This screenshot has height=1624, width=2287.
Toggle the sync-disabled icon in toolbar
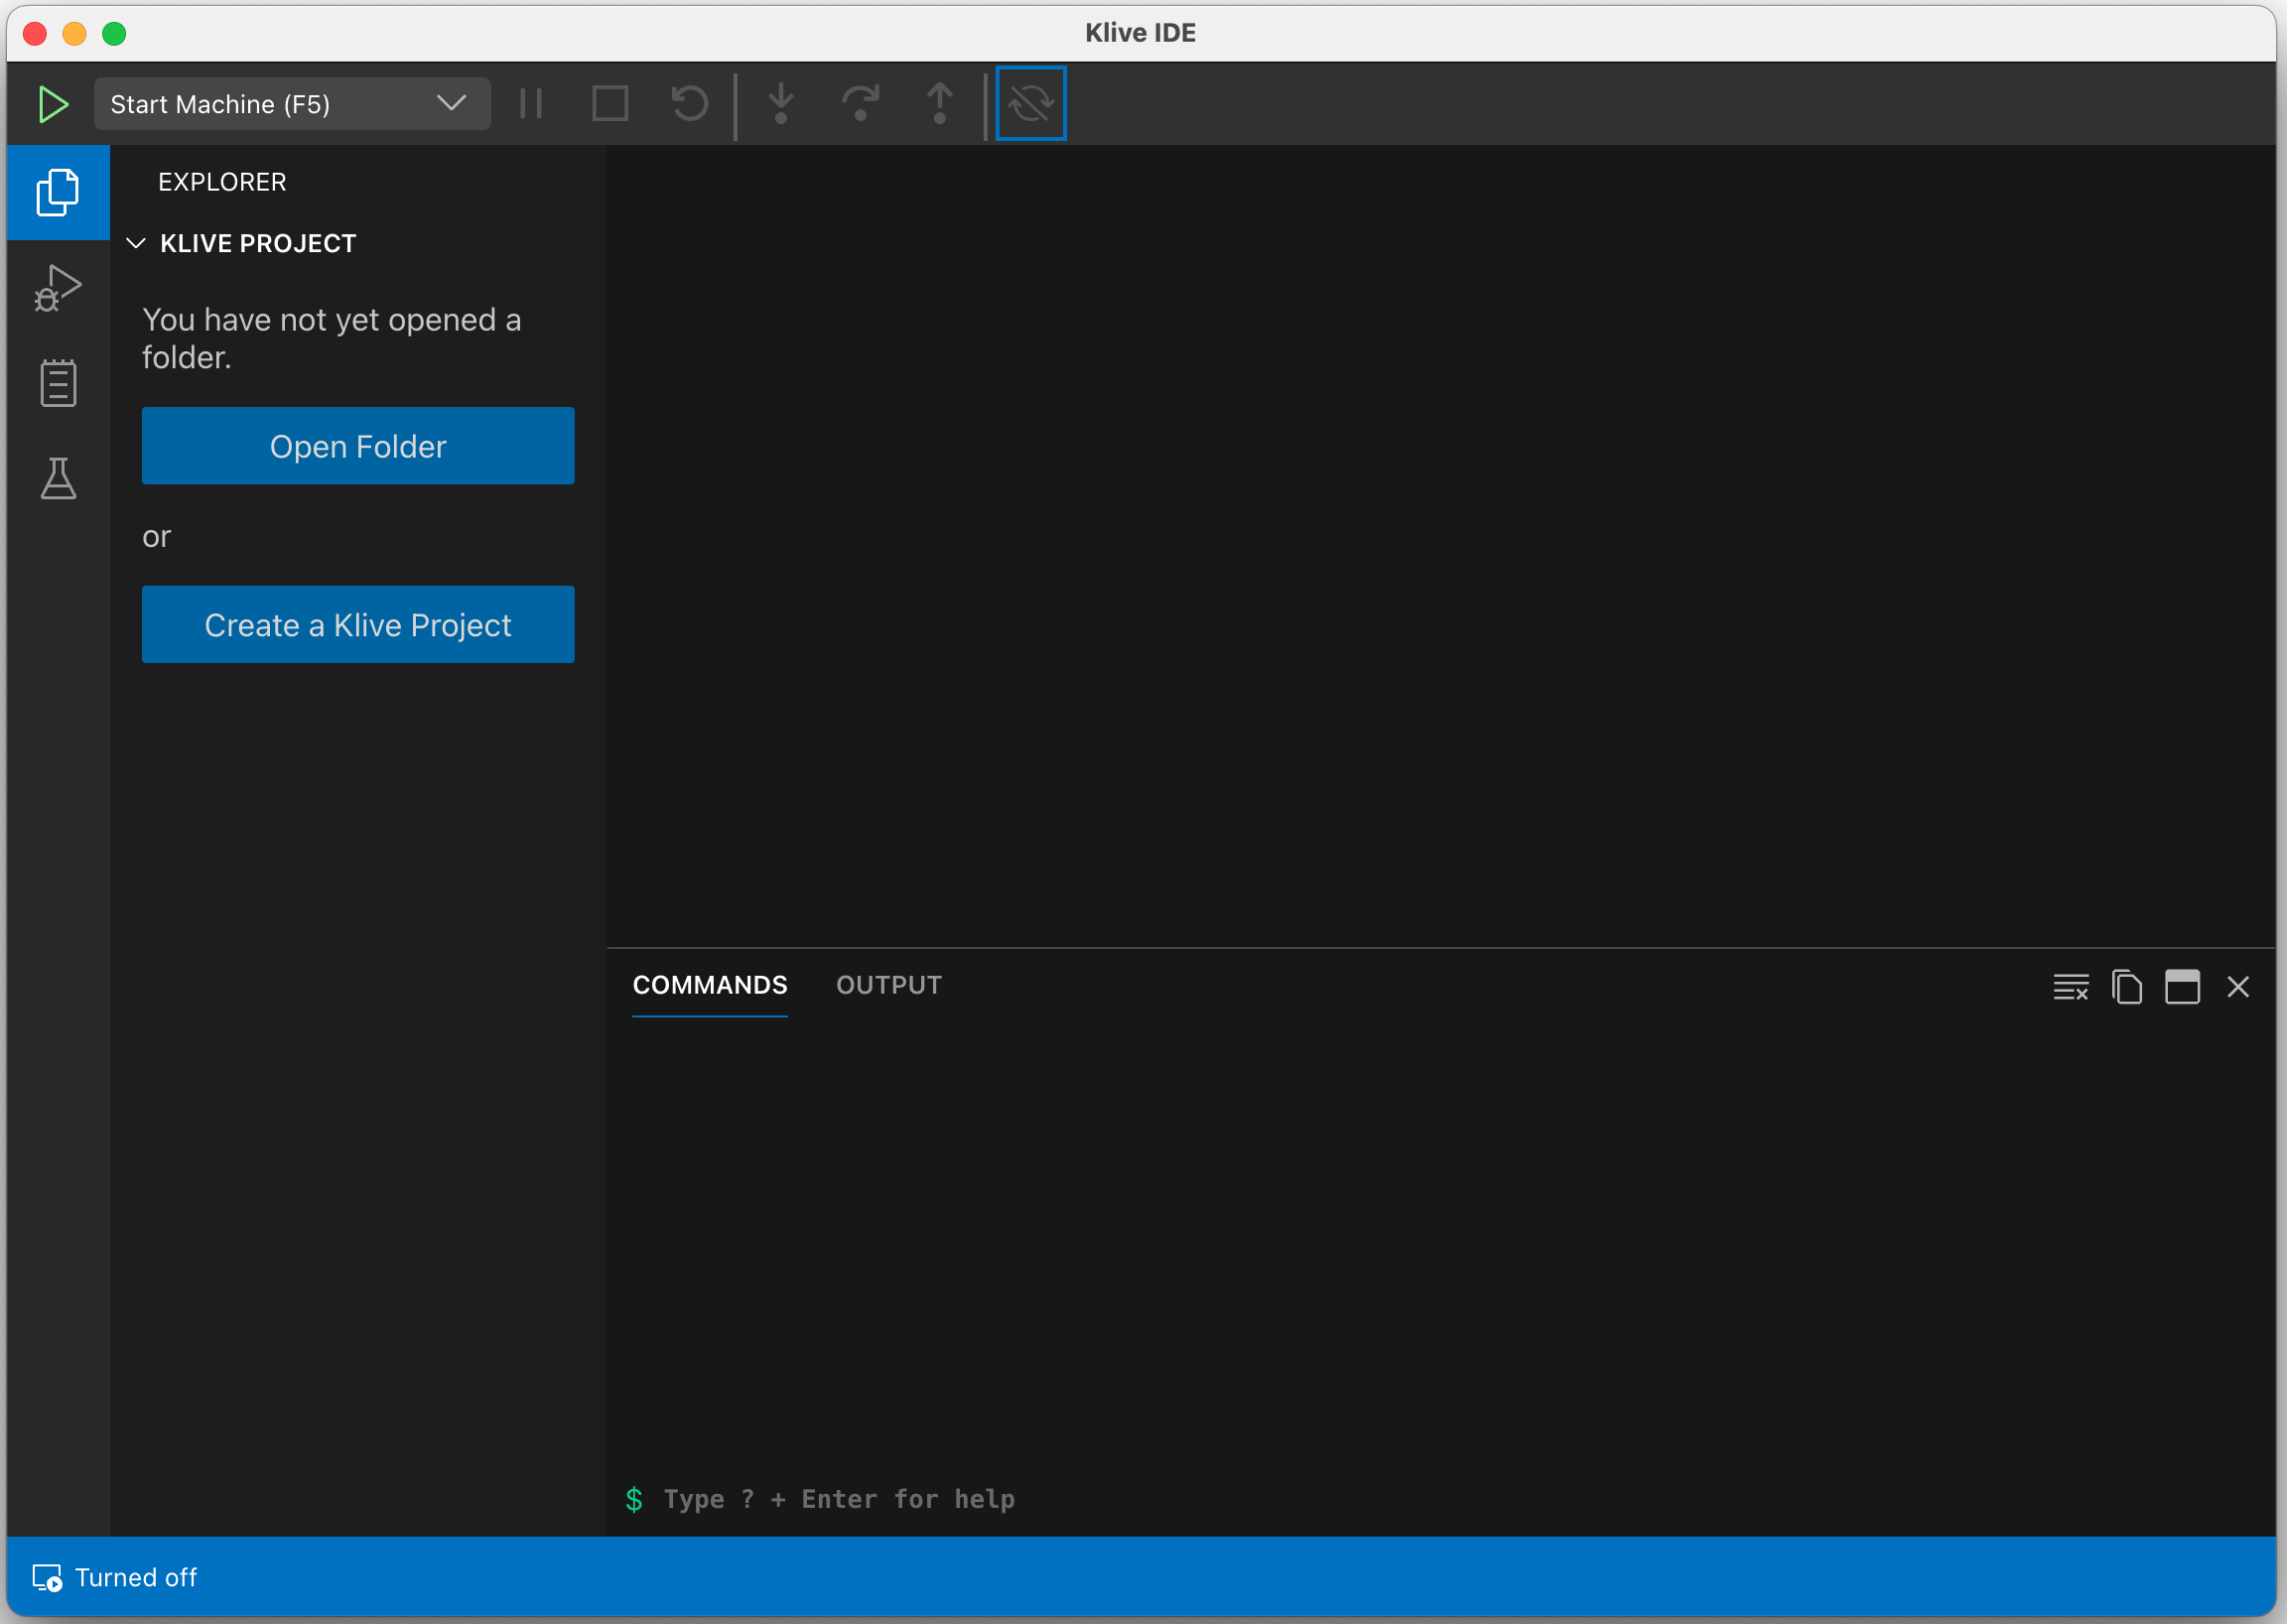[x=1031, y=104]
